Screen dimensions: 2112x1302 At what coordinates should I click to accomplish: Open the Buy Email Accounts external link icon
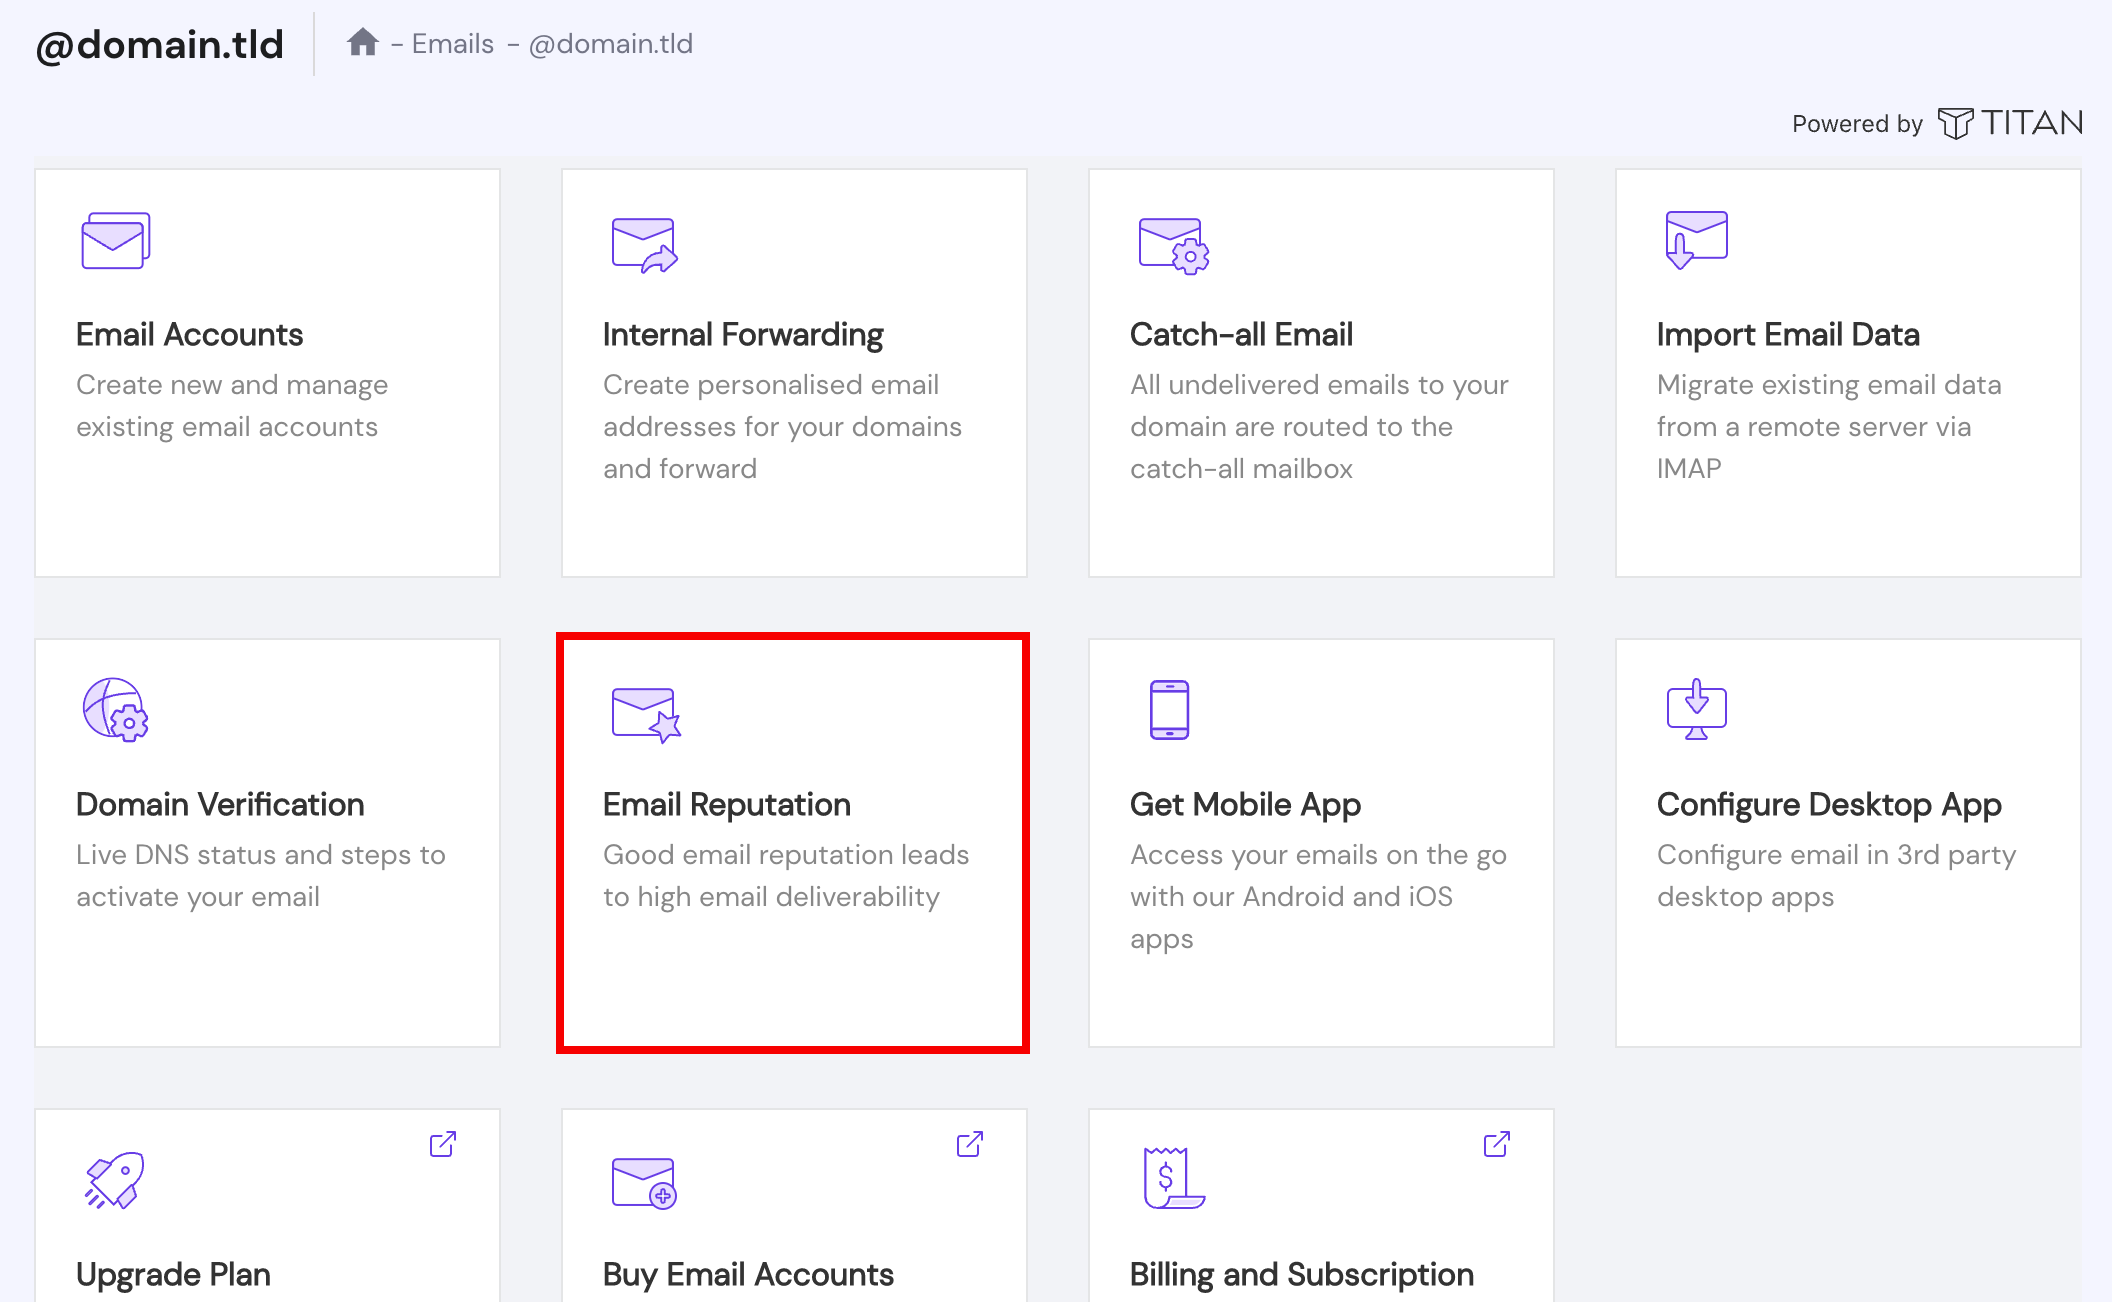(x=969, y=1144)
